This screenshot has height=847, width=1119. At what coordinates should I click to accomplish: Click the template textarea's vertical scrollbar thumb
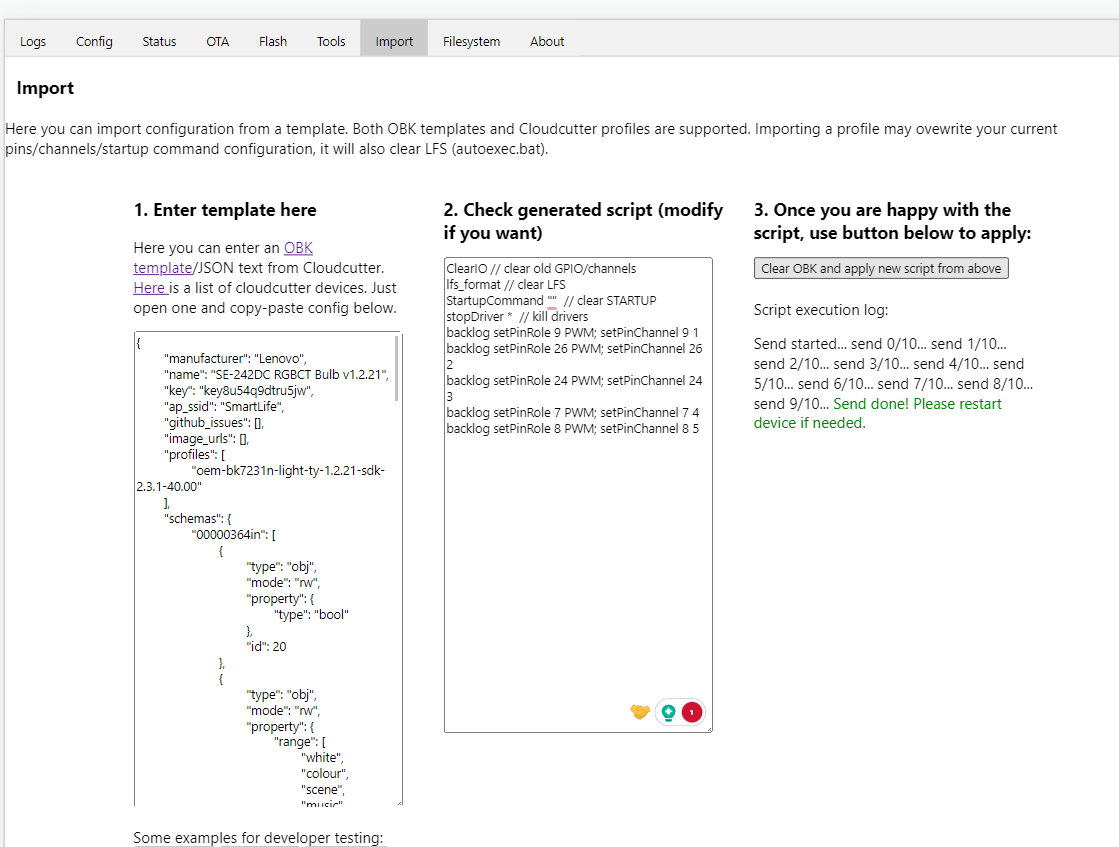[x=396, y=368]
